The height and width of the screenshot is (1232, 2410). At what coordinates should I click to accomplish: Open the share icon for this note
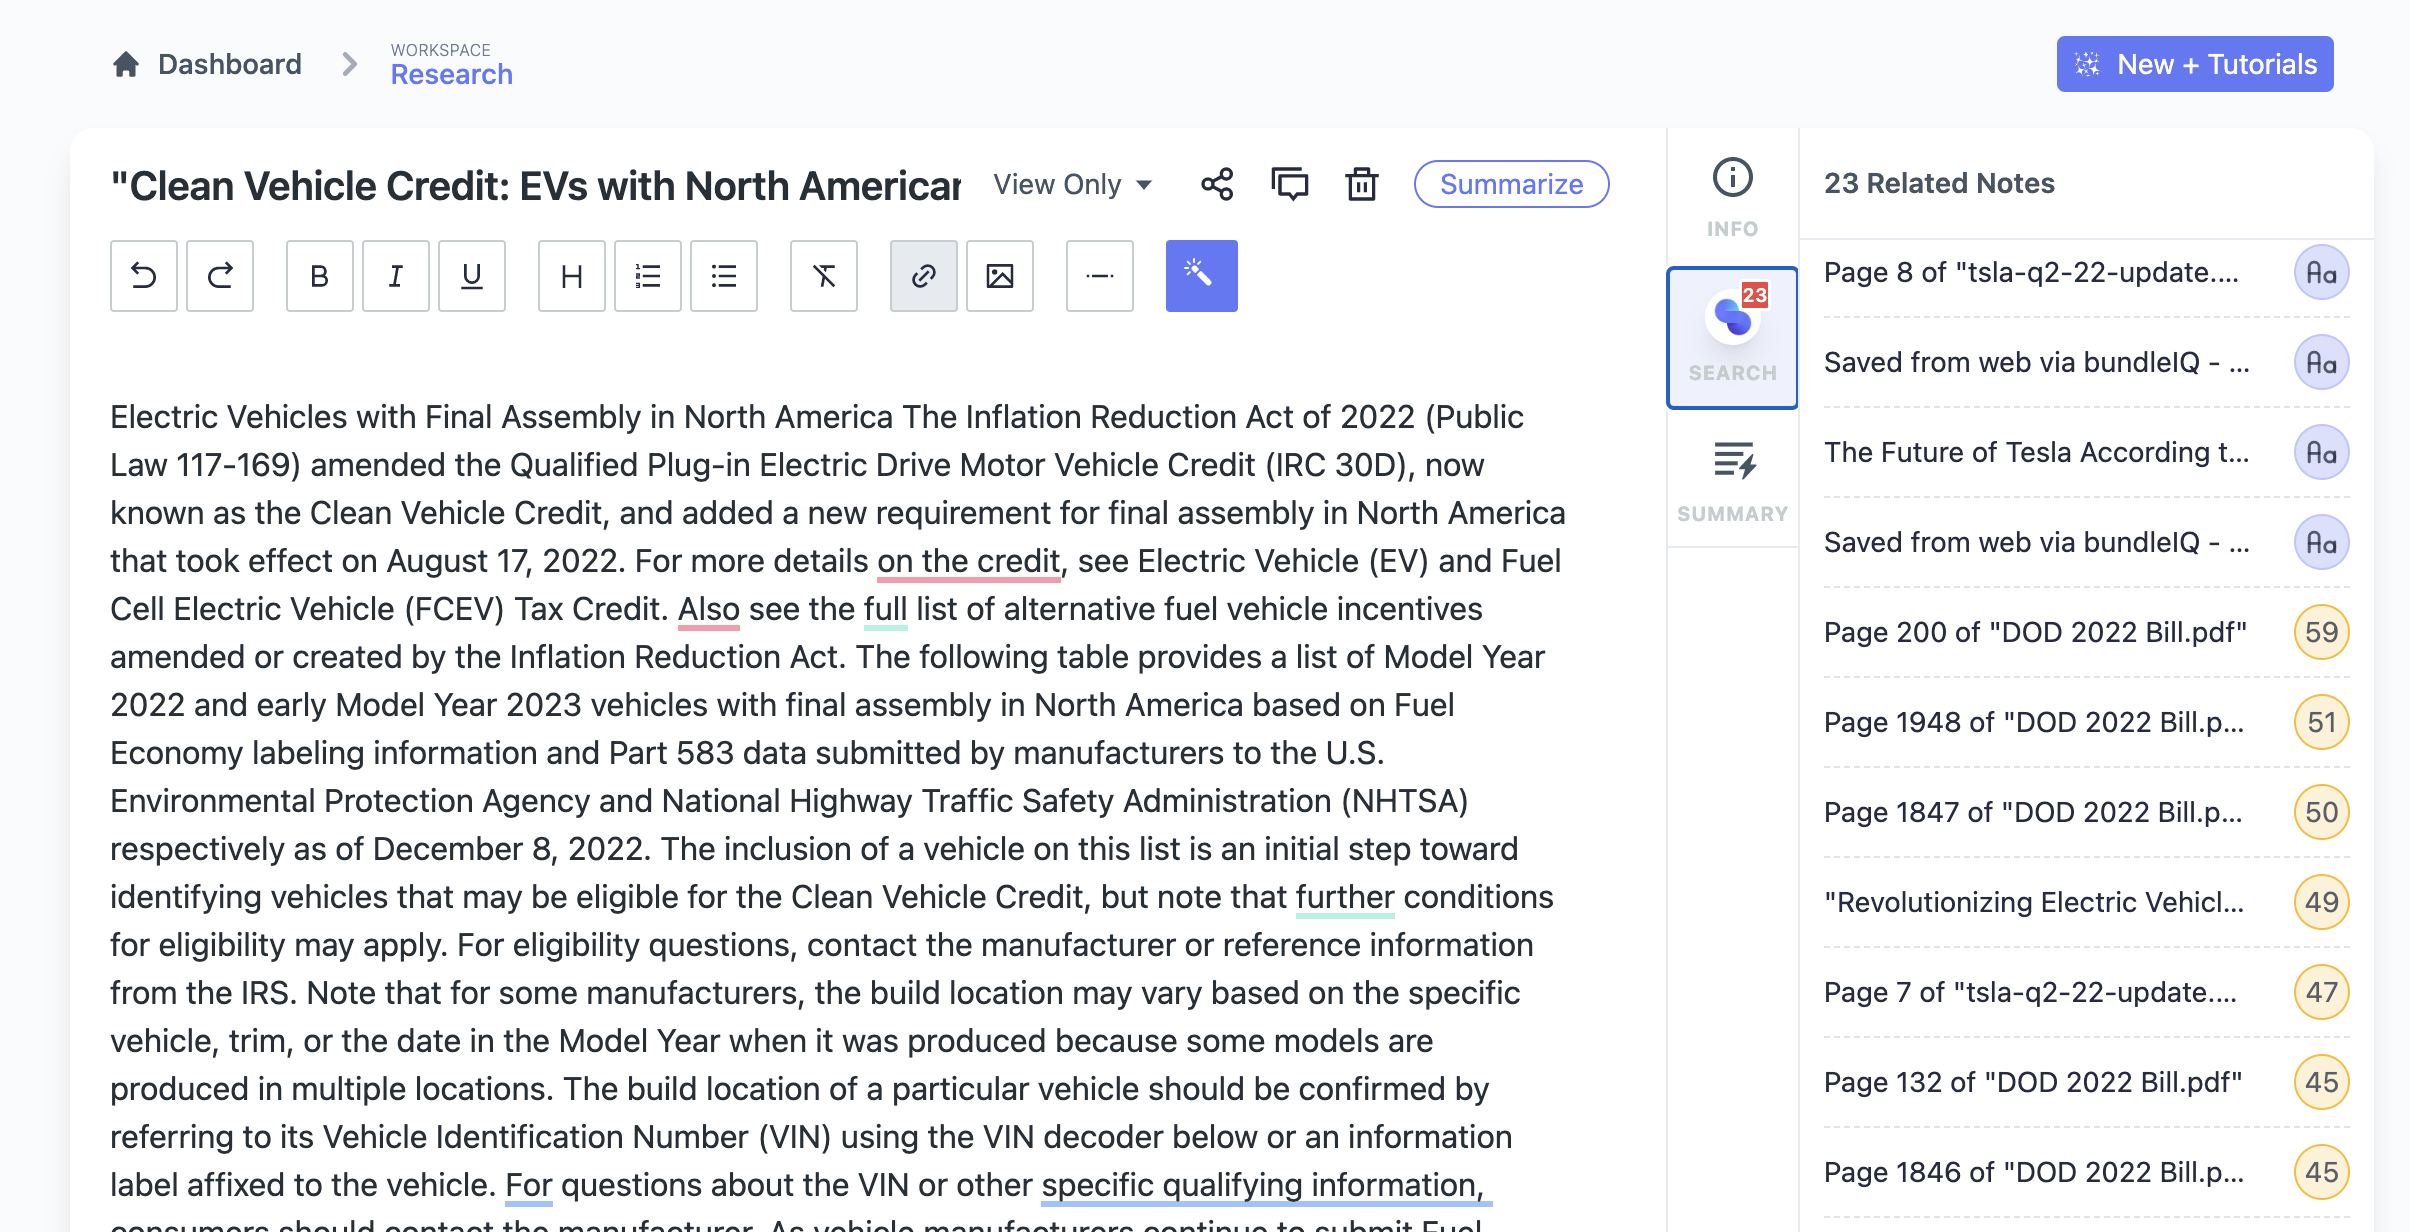click(1217, 184)
